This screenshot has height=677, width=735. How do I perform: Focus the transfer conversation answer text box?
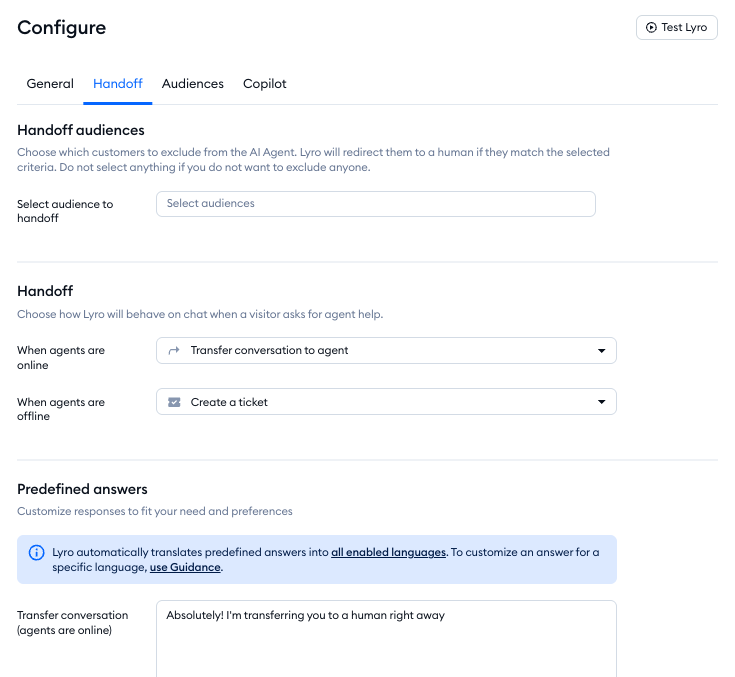pyautogui.click(x=386, y=638)
